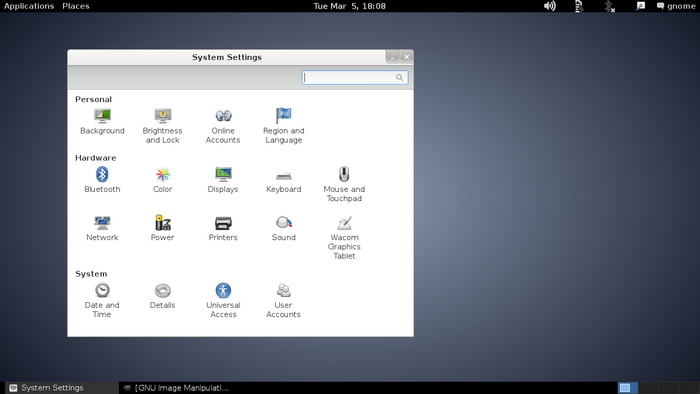Switch to GNU Image Manipulation taskbar window

(x=176, y=388)
